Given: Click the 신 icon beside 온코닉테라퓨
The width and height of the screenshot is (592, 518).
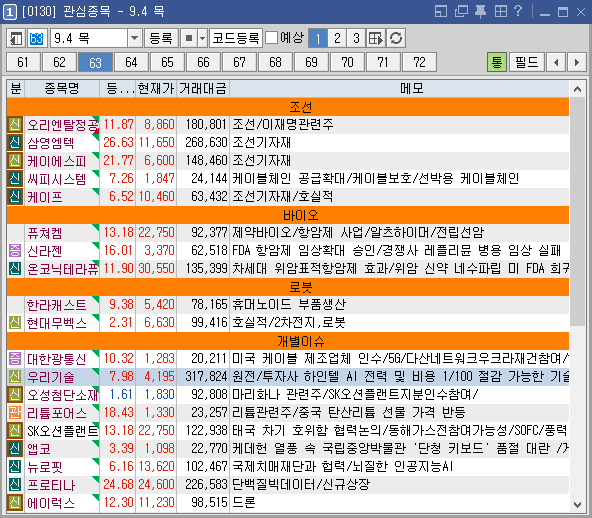Looking at the screenshot, I should click(x=15, y=269).
